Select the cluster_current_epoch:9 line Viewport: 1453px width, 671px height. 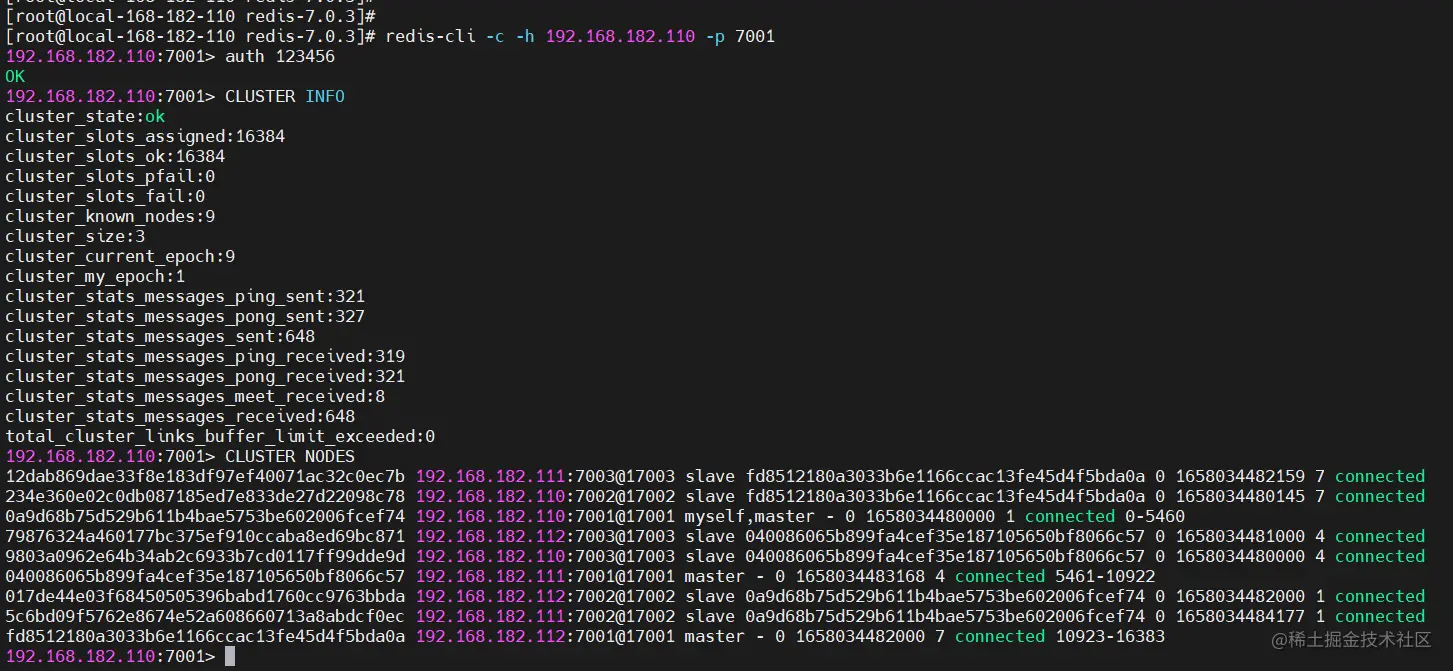coord(120,257)
